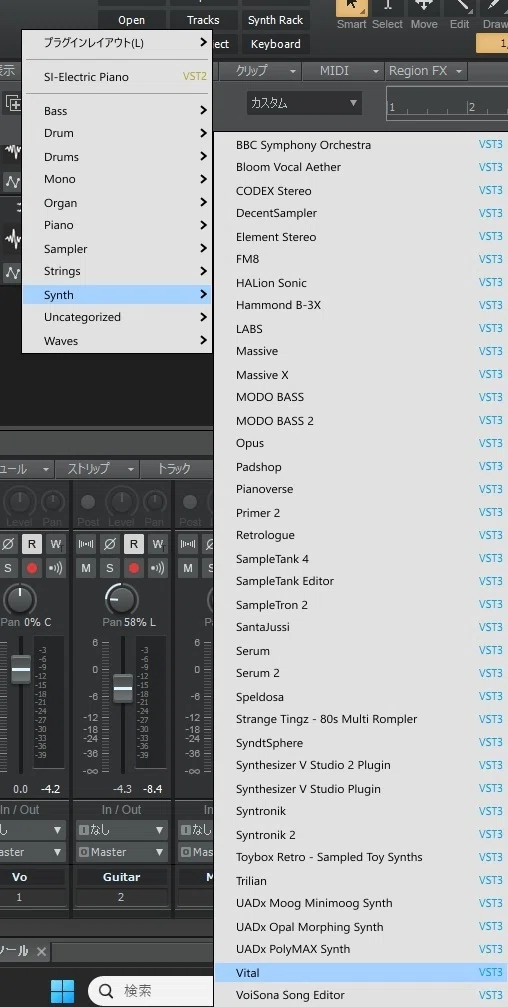The height and width of the screenshot is (1007, 508).
Task: Select Massive X plugin
Action: pos(362,374)
